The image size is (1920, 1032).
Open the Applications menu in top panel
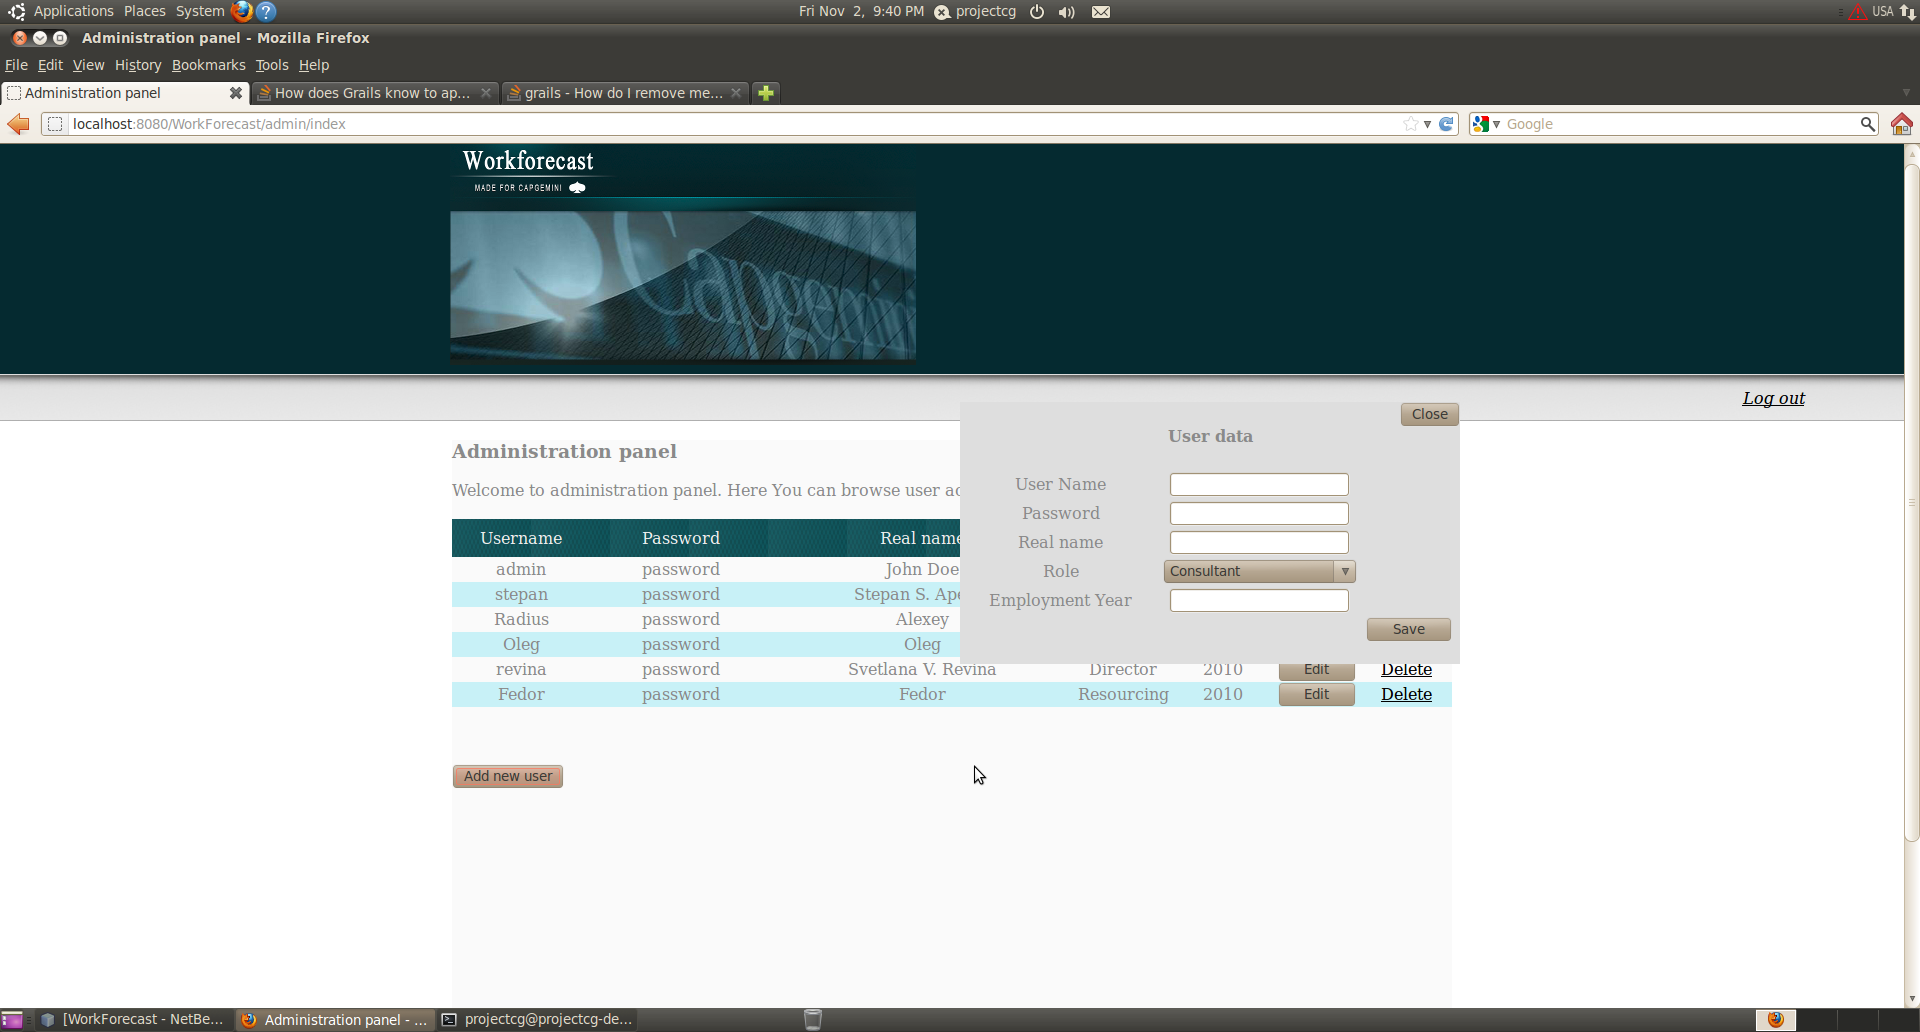pos(73,11)
